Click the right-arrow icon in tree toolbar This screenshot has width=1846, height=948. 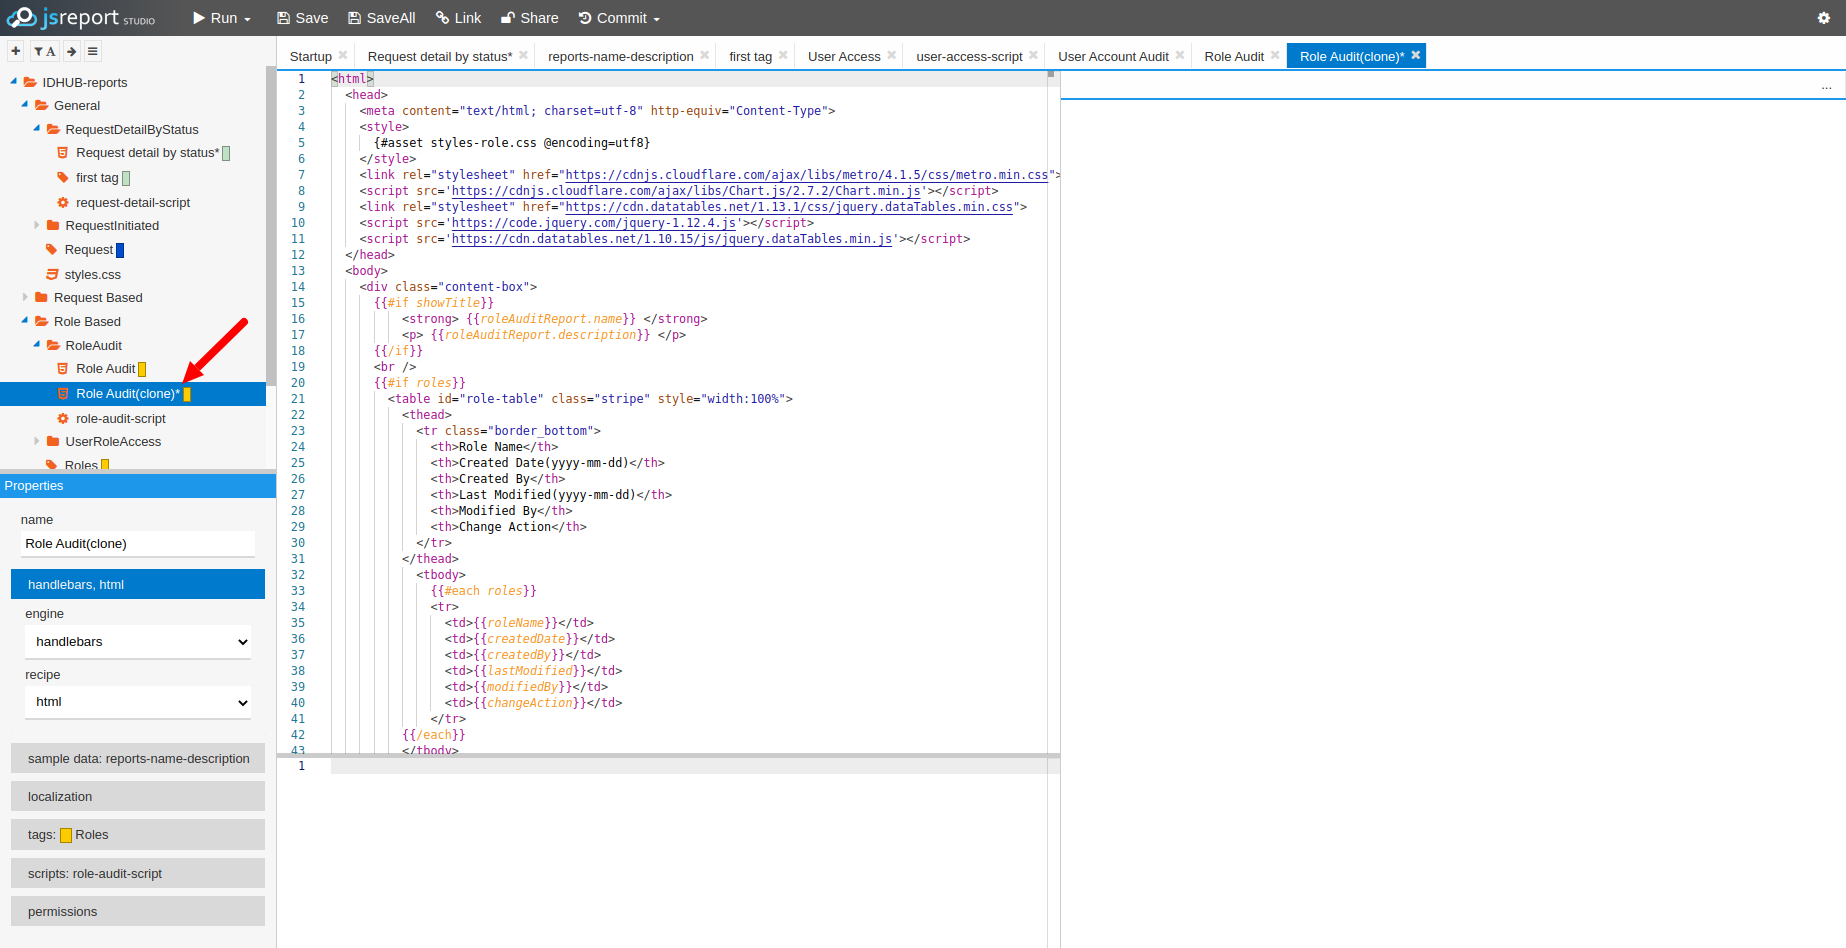(71, 51)
